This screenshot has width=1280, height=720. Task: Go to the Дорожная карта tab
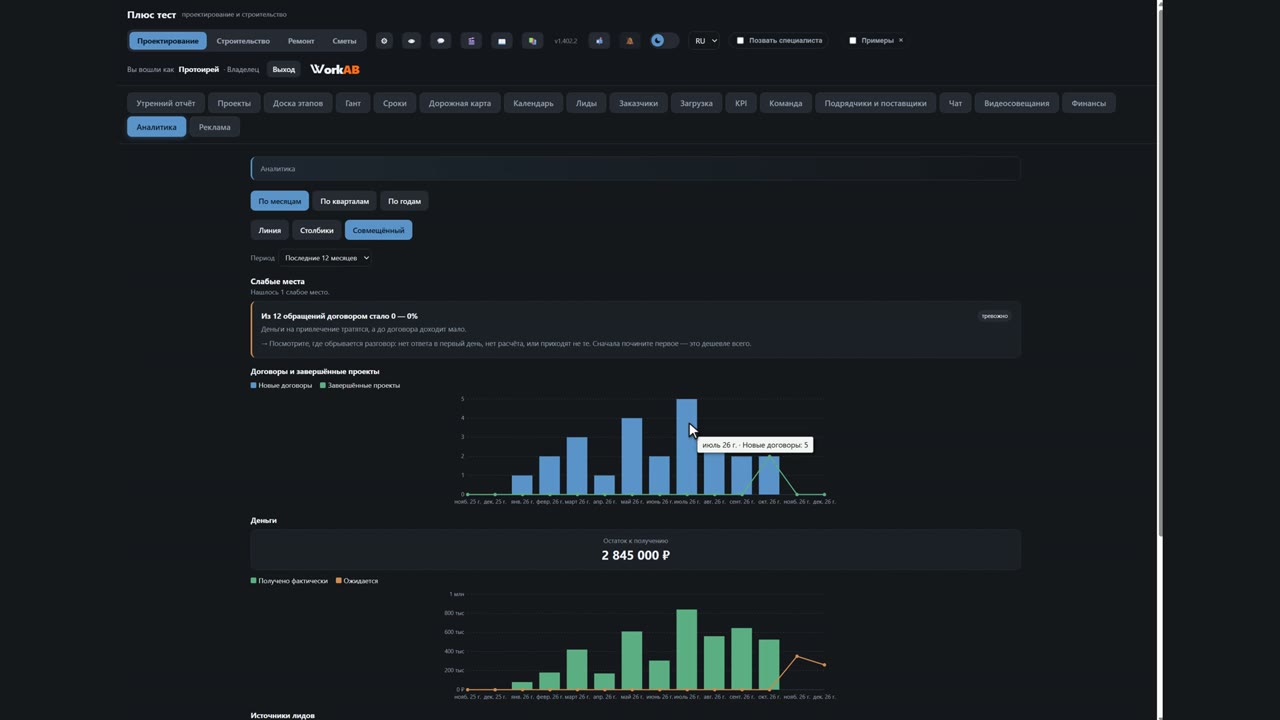[x=460, y=103]
